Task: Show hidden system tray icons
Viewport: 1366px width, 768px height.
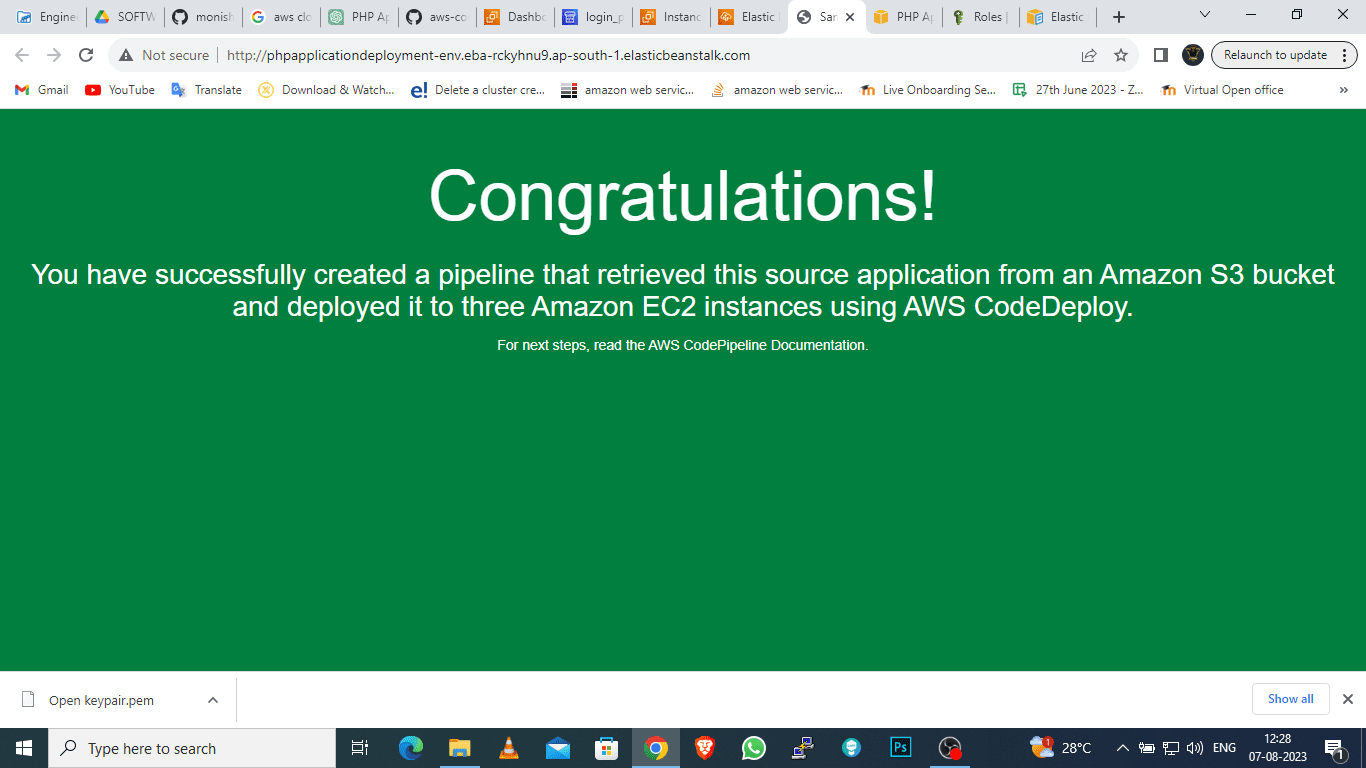Action: pos(1122,748)
